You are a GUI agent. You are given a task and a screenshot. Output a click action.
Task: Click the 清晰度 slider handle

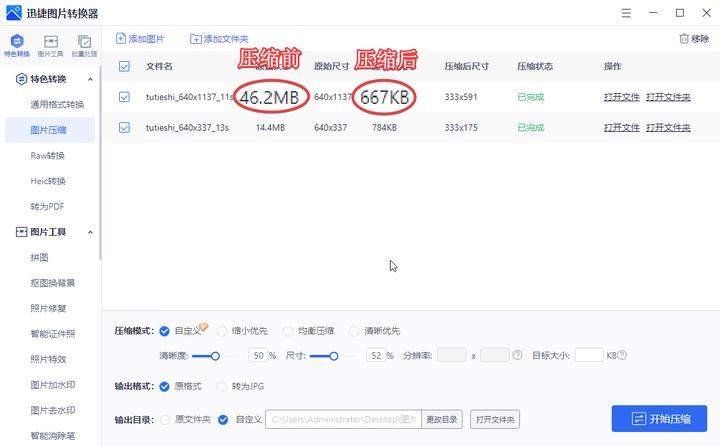pyautogui.click(x=215, y=356)
